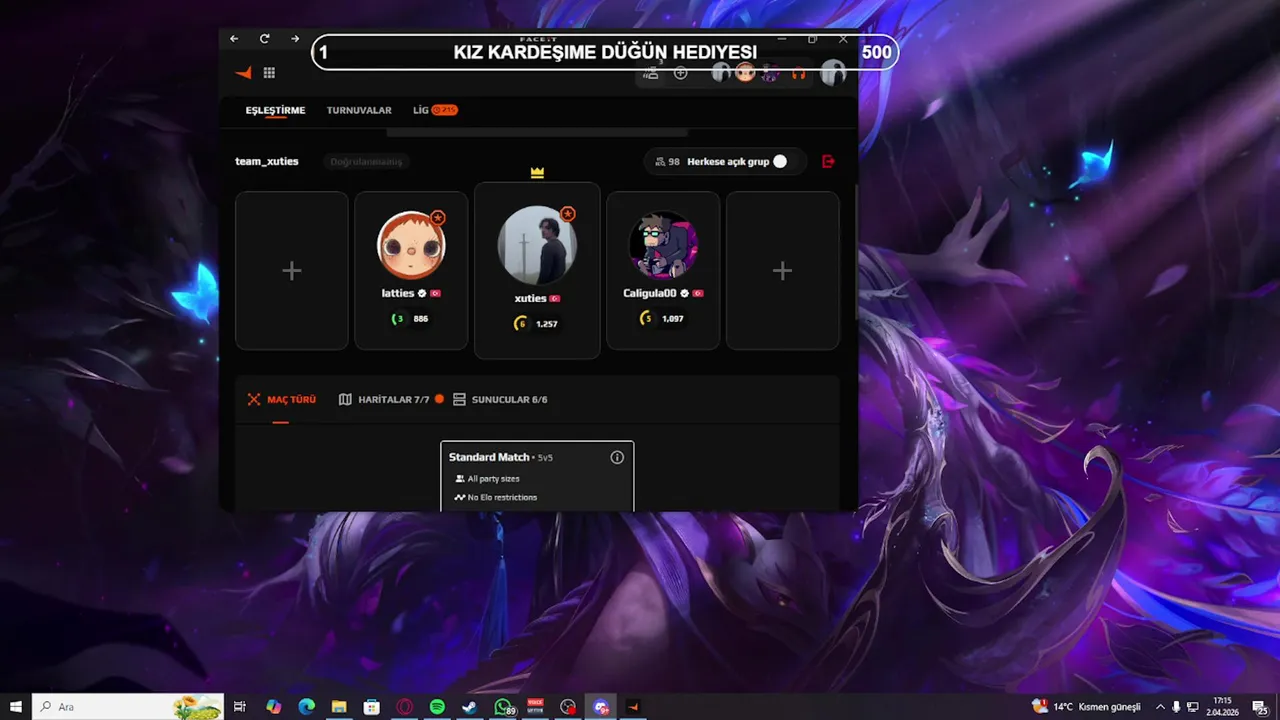Open the Windows Start menu
The image size is (1280, 720).
tap(16, 707)
